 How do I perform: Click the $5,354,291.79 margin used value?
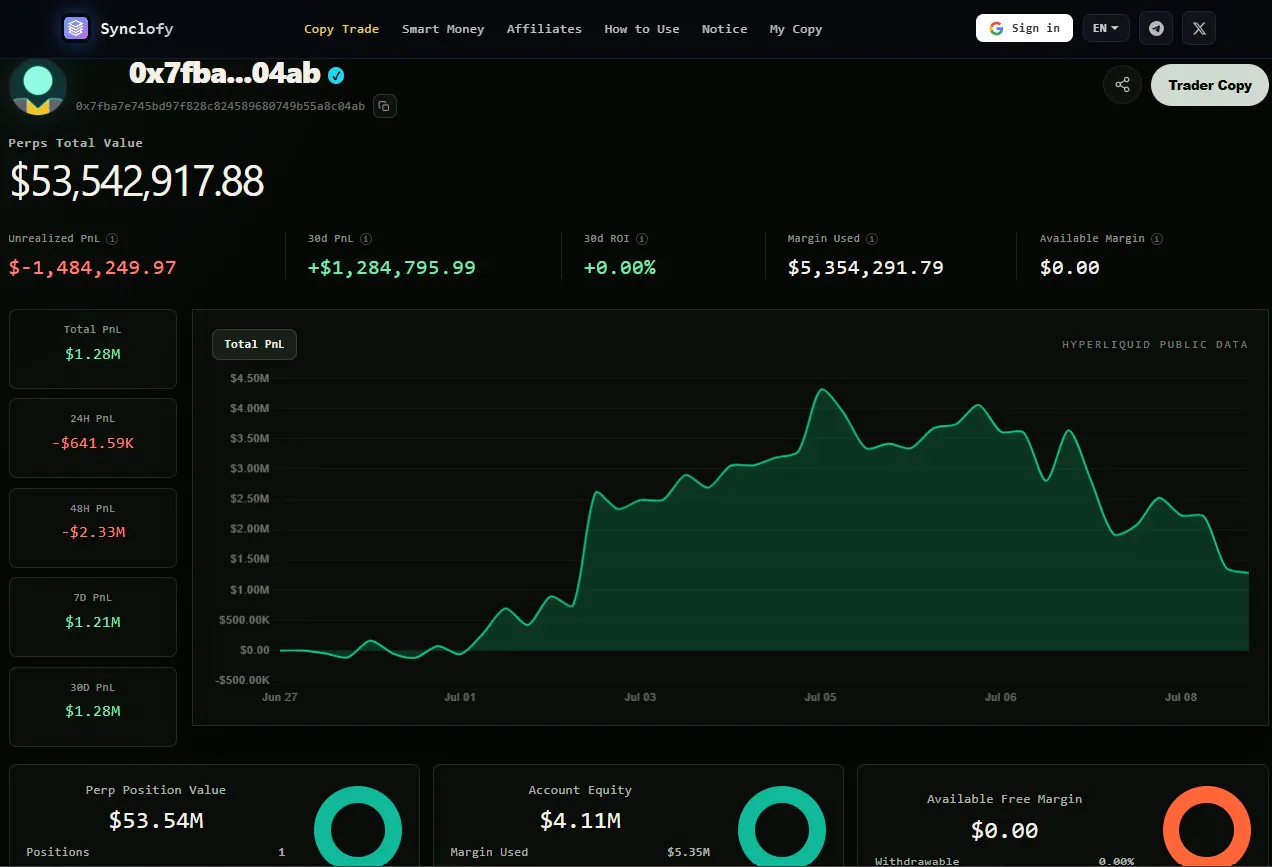pos(865,267)
